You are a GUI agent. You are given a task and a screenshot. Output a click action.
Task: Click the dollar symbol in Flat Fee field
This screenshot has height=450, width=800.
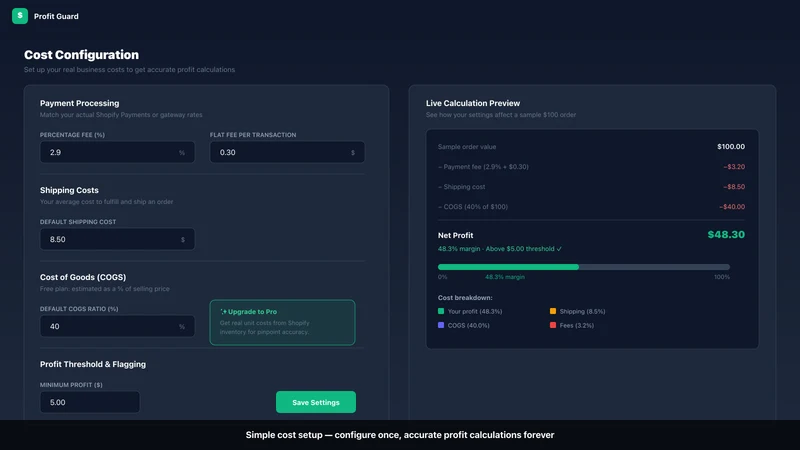[x=353, y=153]
